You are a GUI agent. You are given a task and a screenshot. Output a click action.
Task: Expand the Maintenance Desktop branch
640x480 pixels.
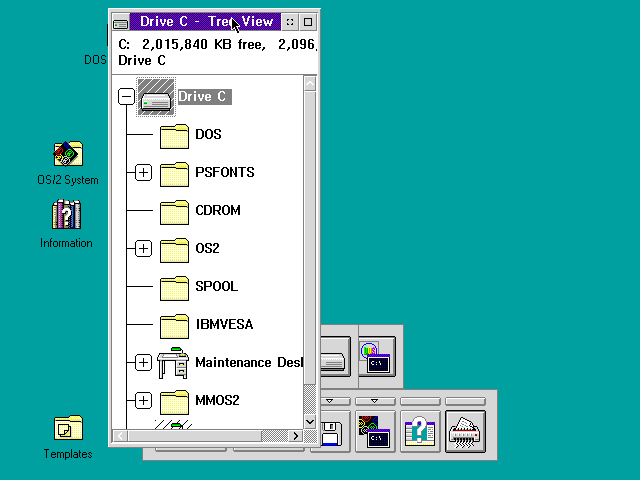click(x=143, y=362)
